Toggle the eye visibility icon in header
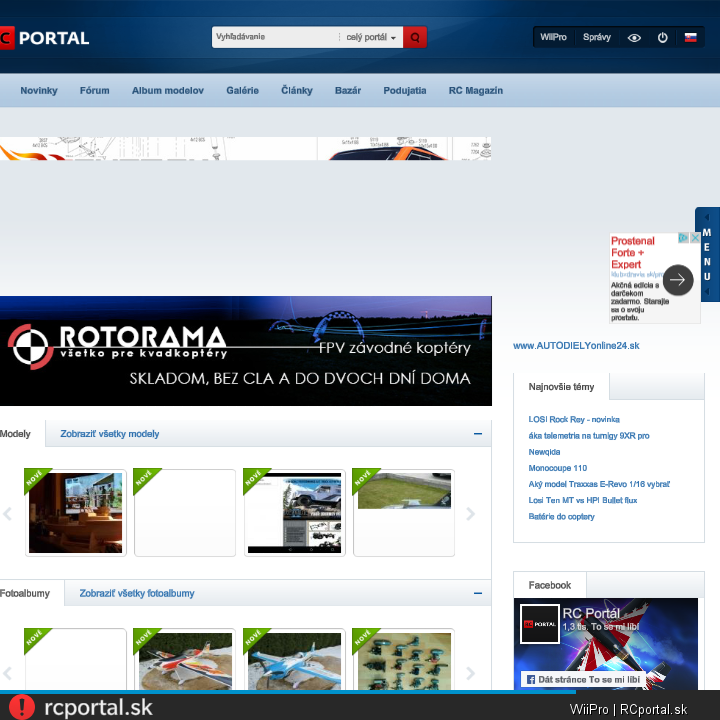 coord(634,38)
